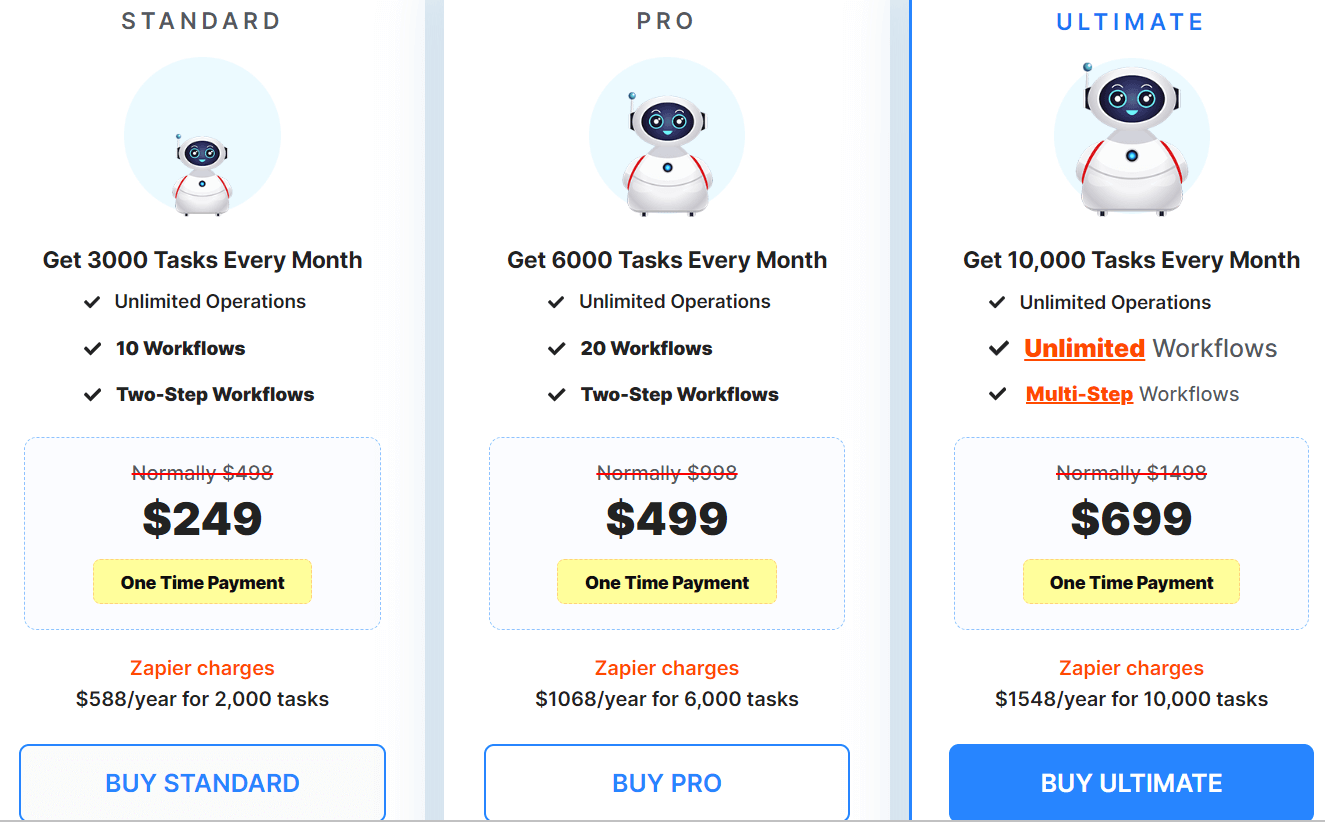Viewport: 1325px width, 822px height.
Task: Open the underlined Unlimited link
Action: click(1084, 349)
